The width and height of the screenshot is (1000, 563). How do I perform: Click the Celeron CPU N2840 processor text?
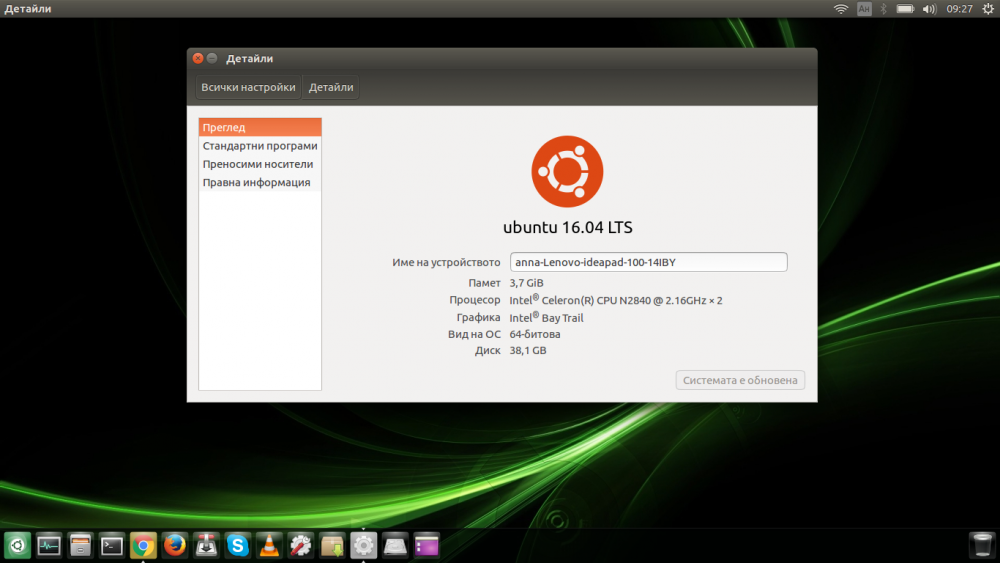point(615,300)
